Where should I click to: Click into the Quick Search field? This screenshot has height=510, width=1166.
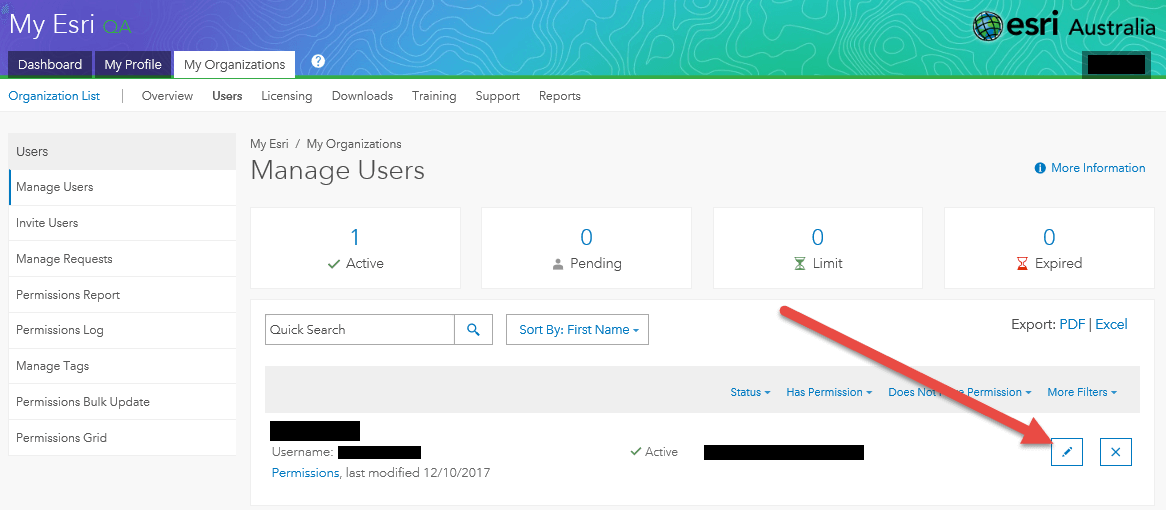click(360, 329)
